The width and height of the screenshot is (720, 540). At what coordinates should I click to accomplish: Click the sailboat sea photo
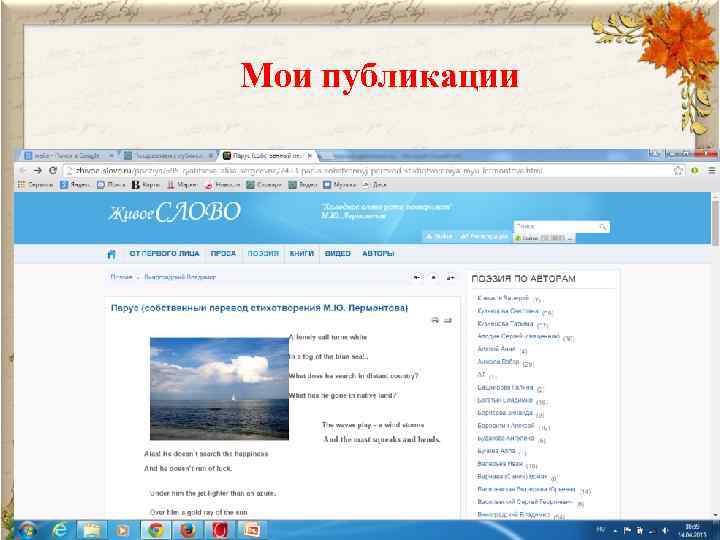click(x=219, y=389)
